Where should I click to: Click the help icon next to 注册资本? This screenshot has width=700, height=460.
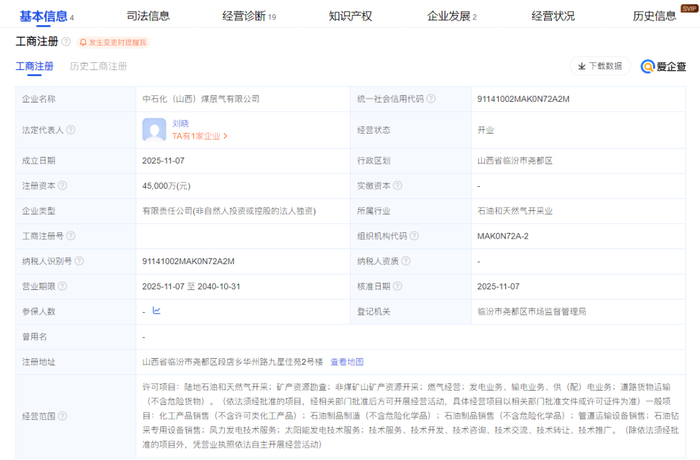pyautogui.click(x=61, y=186)
